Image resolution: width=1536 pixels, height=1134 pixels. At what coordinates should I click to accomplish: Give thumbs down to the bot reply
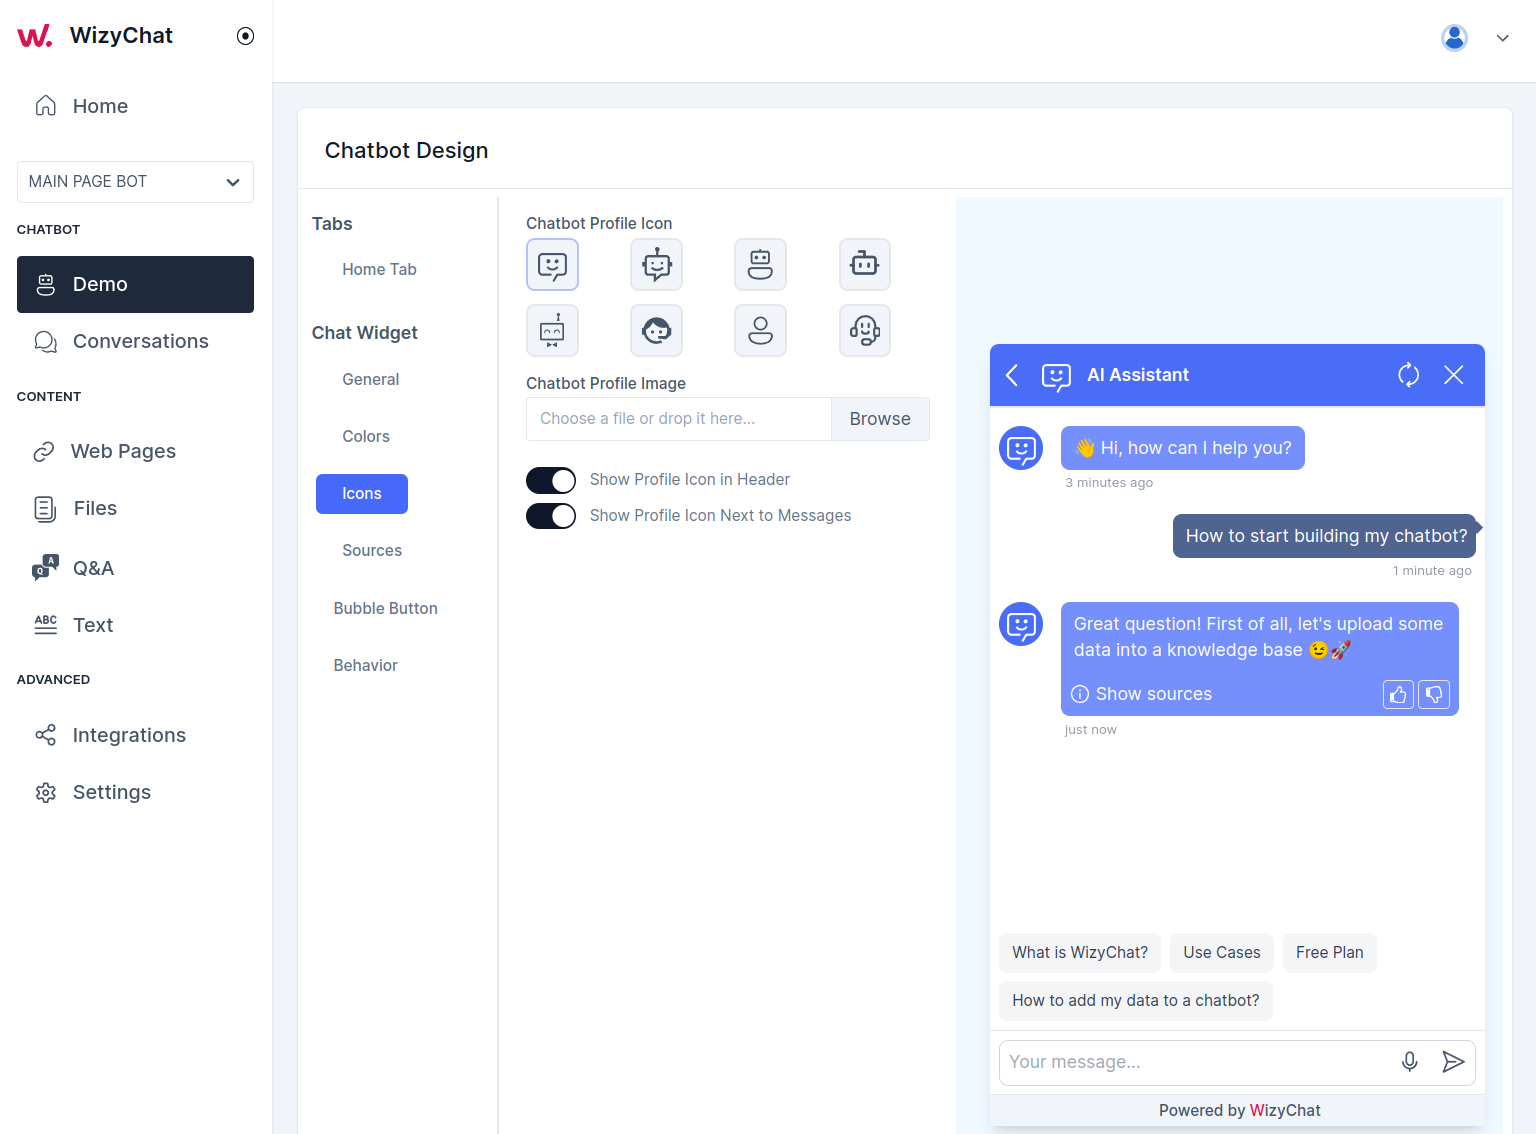pyautogui.click(x=1434, y=694)
